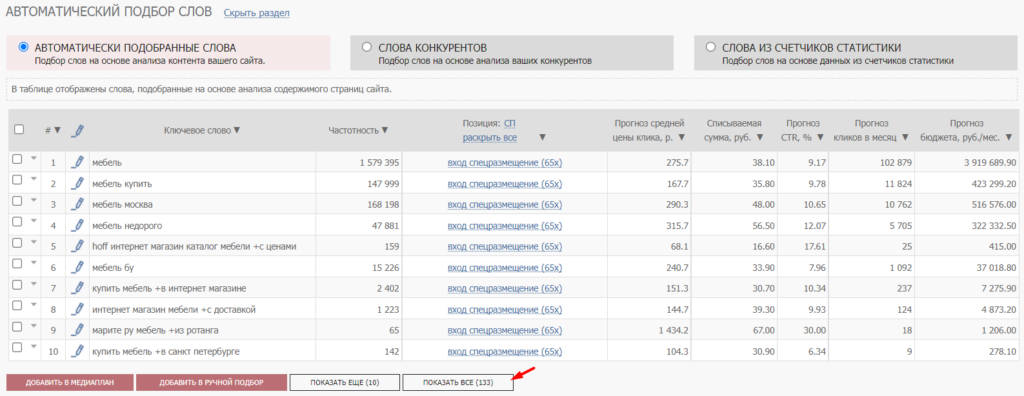Sort by the "#" number column

pos(57,130)
